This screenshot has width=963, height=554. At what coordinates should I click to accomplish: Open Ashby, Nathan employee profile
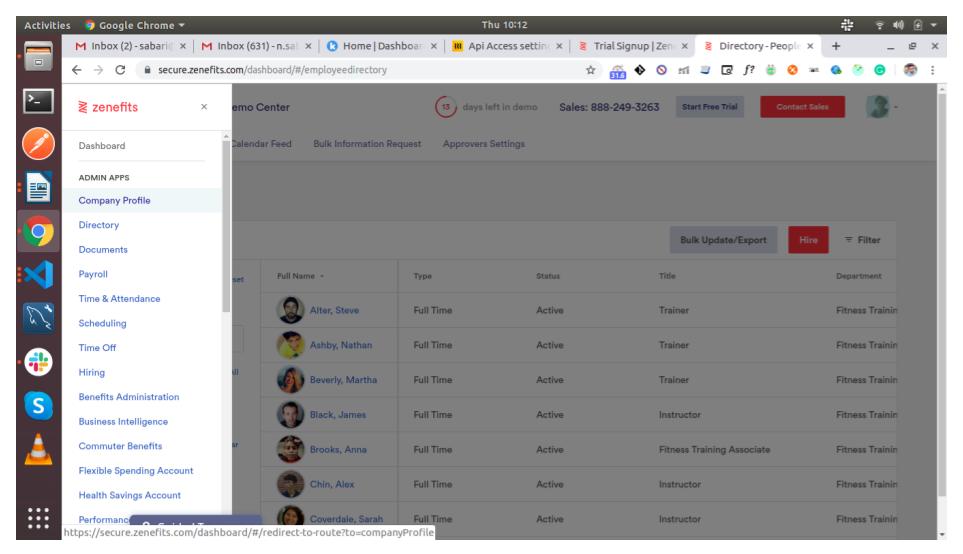[341, 345]
